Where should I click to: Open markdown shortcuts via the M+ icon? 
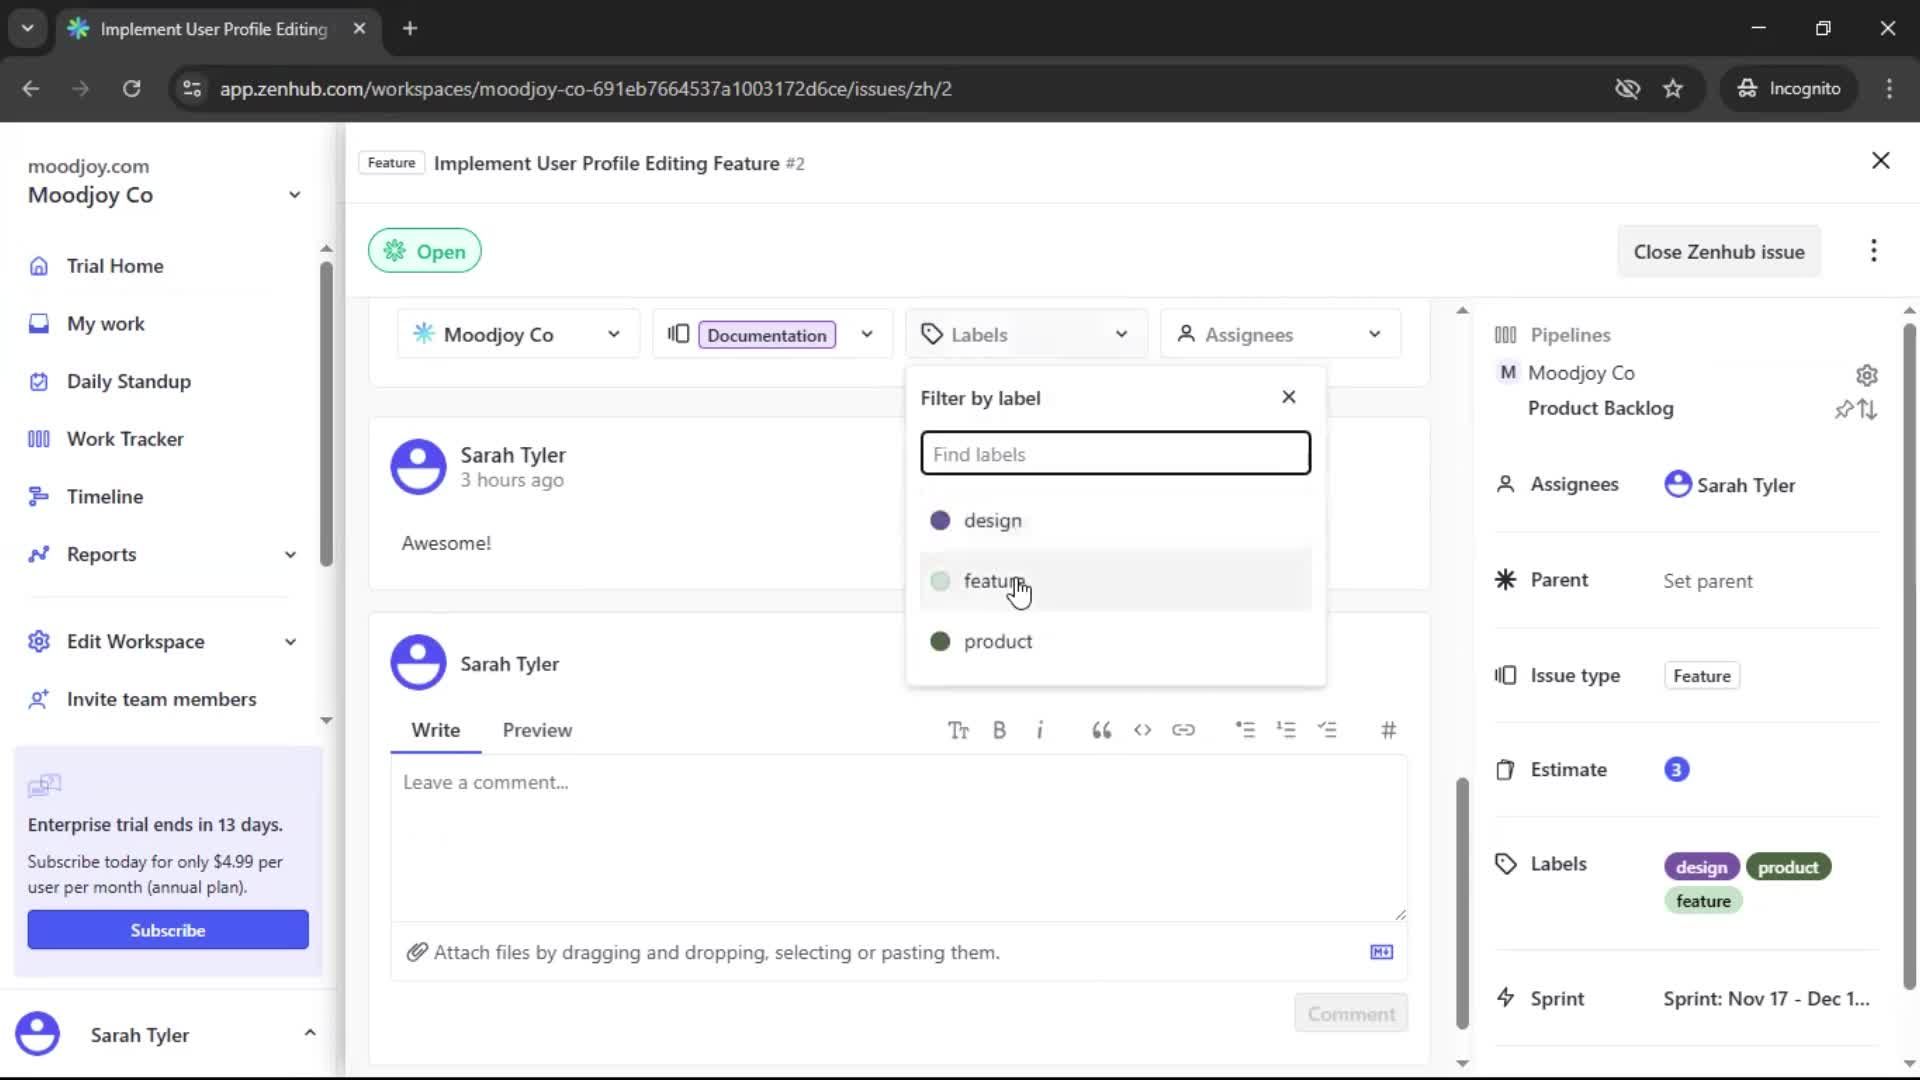1381,952
